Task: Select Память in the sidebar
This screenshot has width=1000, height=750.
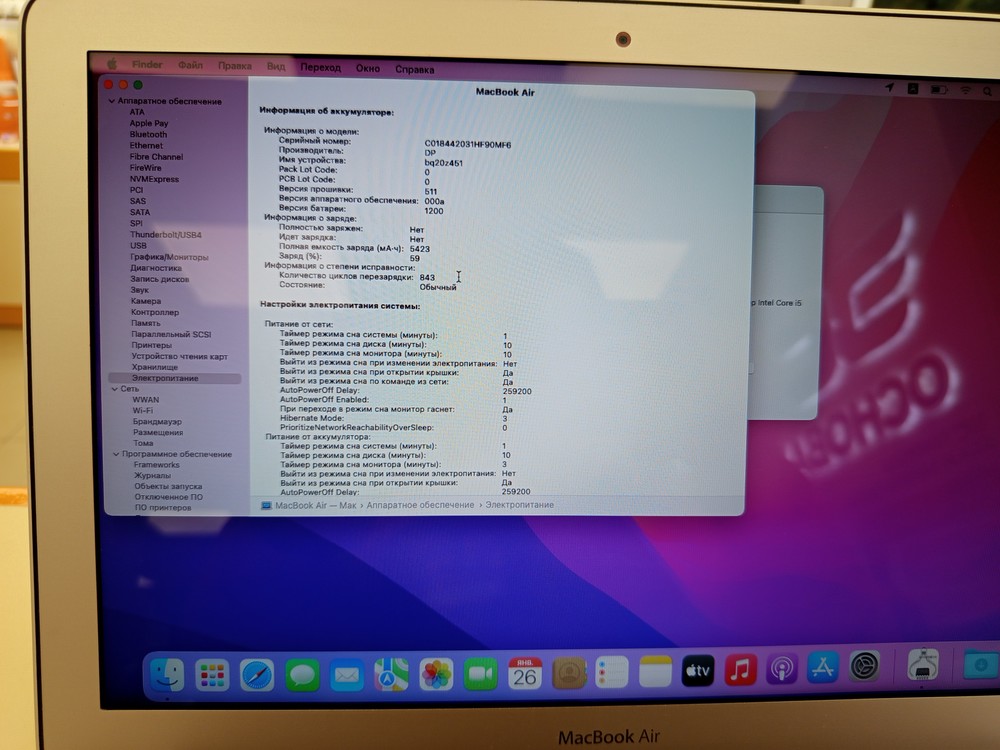Action: coord(145,323)
